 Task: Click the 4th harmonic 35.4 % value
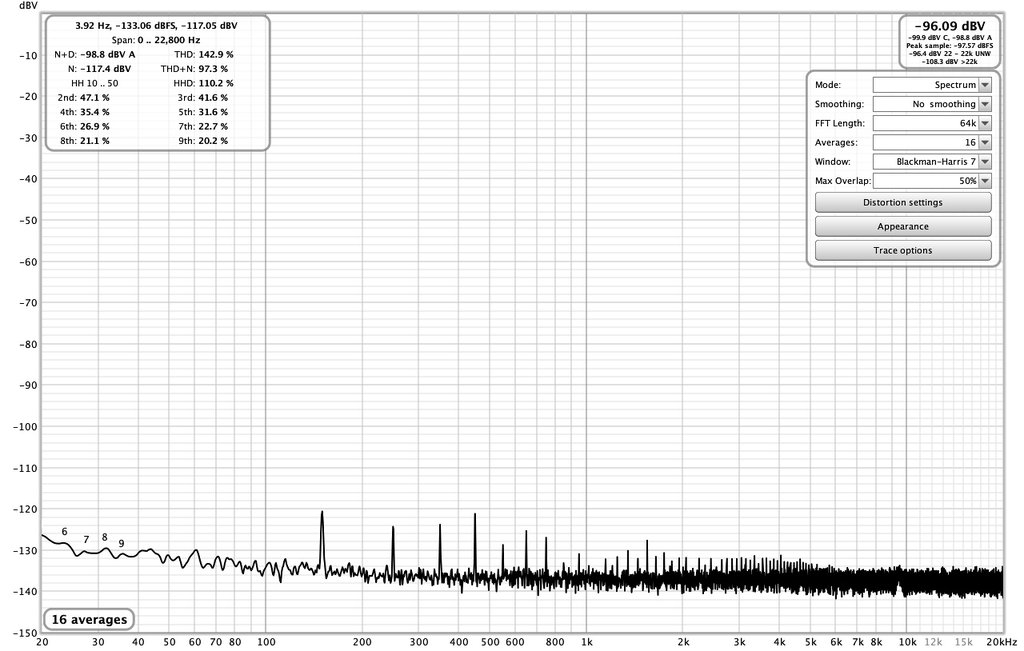click(95, 112)
